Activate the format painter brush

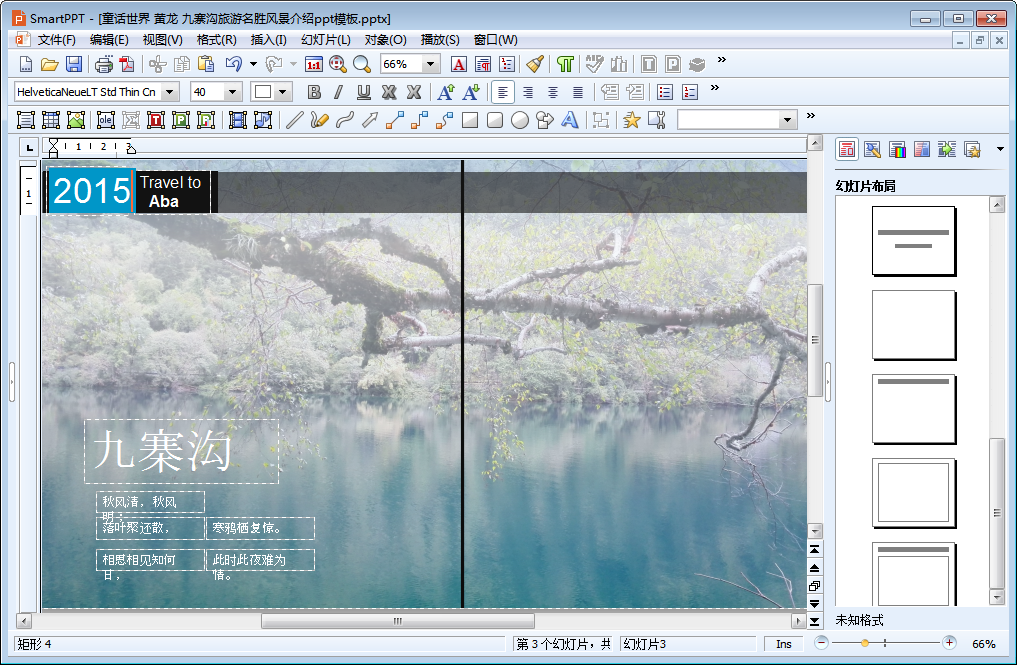coord(535,64)
